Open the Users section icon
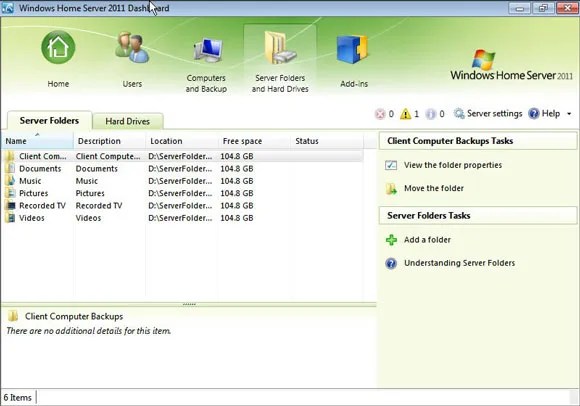This screenshot has width=580, height=406. click(132, 47)
